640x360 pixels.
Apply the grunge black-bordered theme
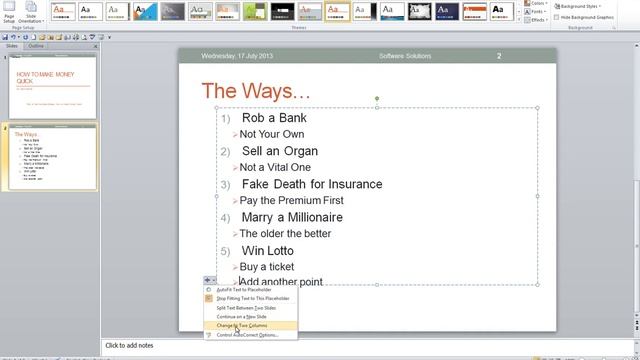[420, 11]
